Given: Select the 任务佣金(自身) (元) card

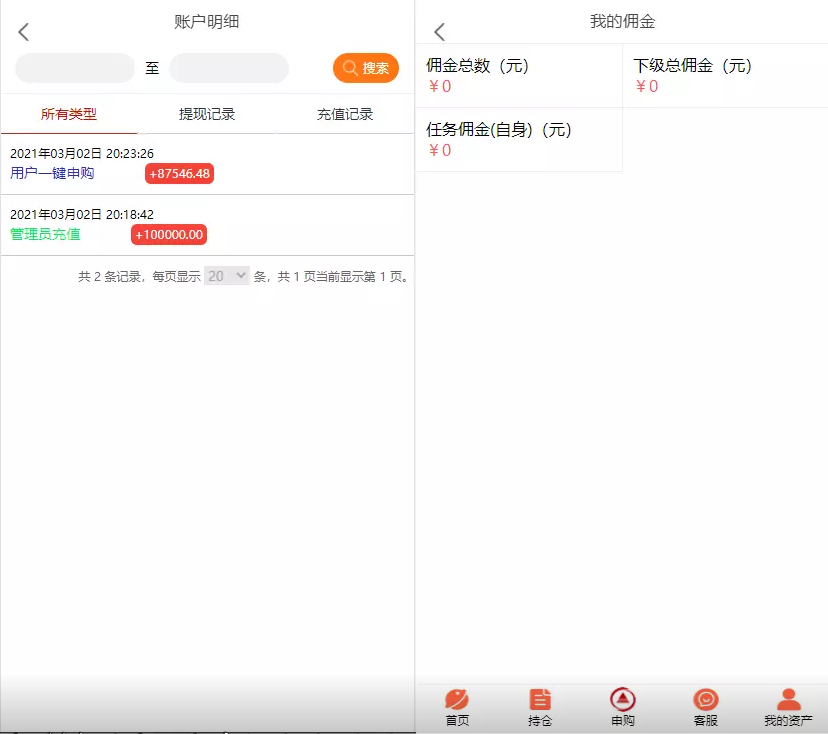Looking at the screenshot, I should click(x=519, y=139).
